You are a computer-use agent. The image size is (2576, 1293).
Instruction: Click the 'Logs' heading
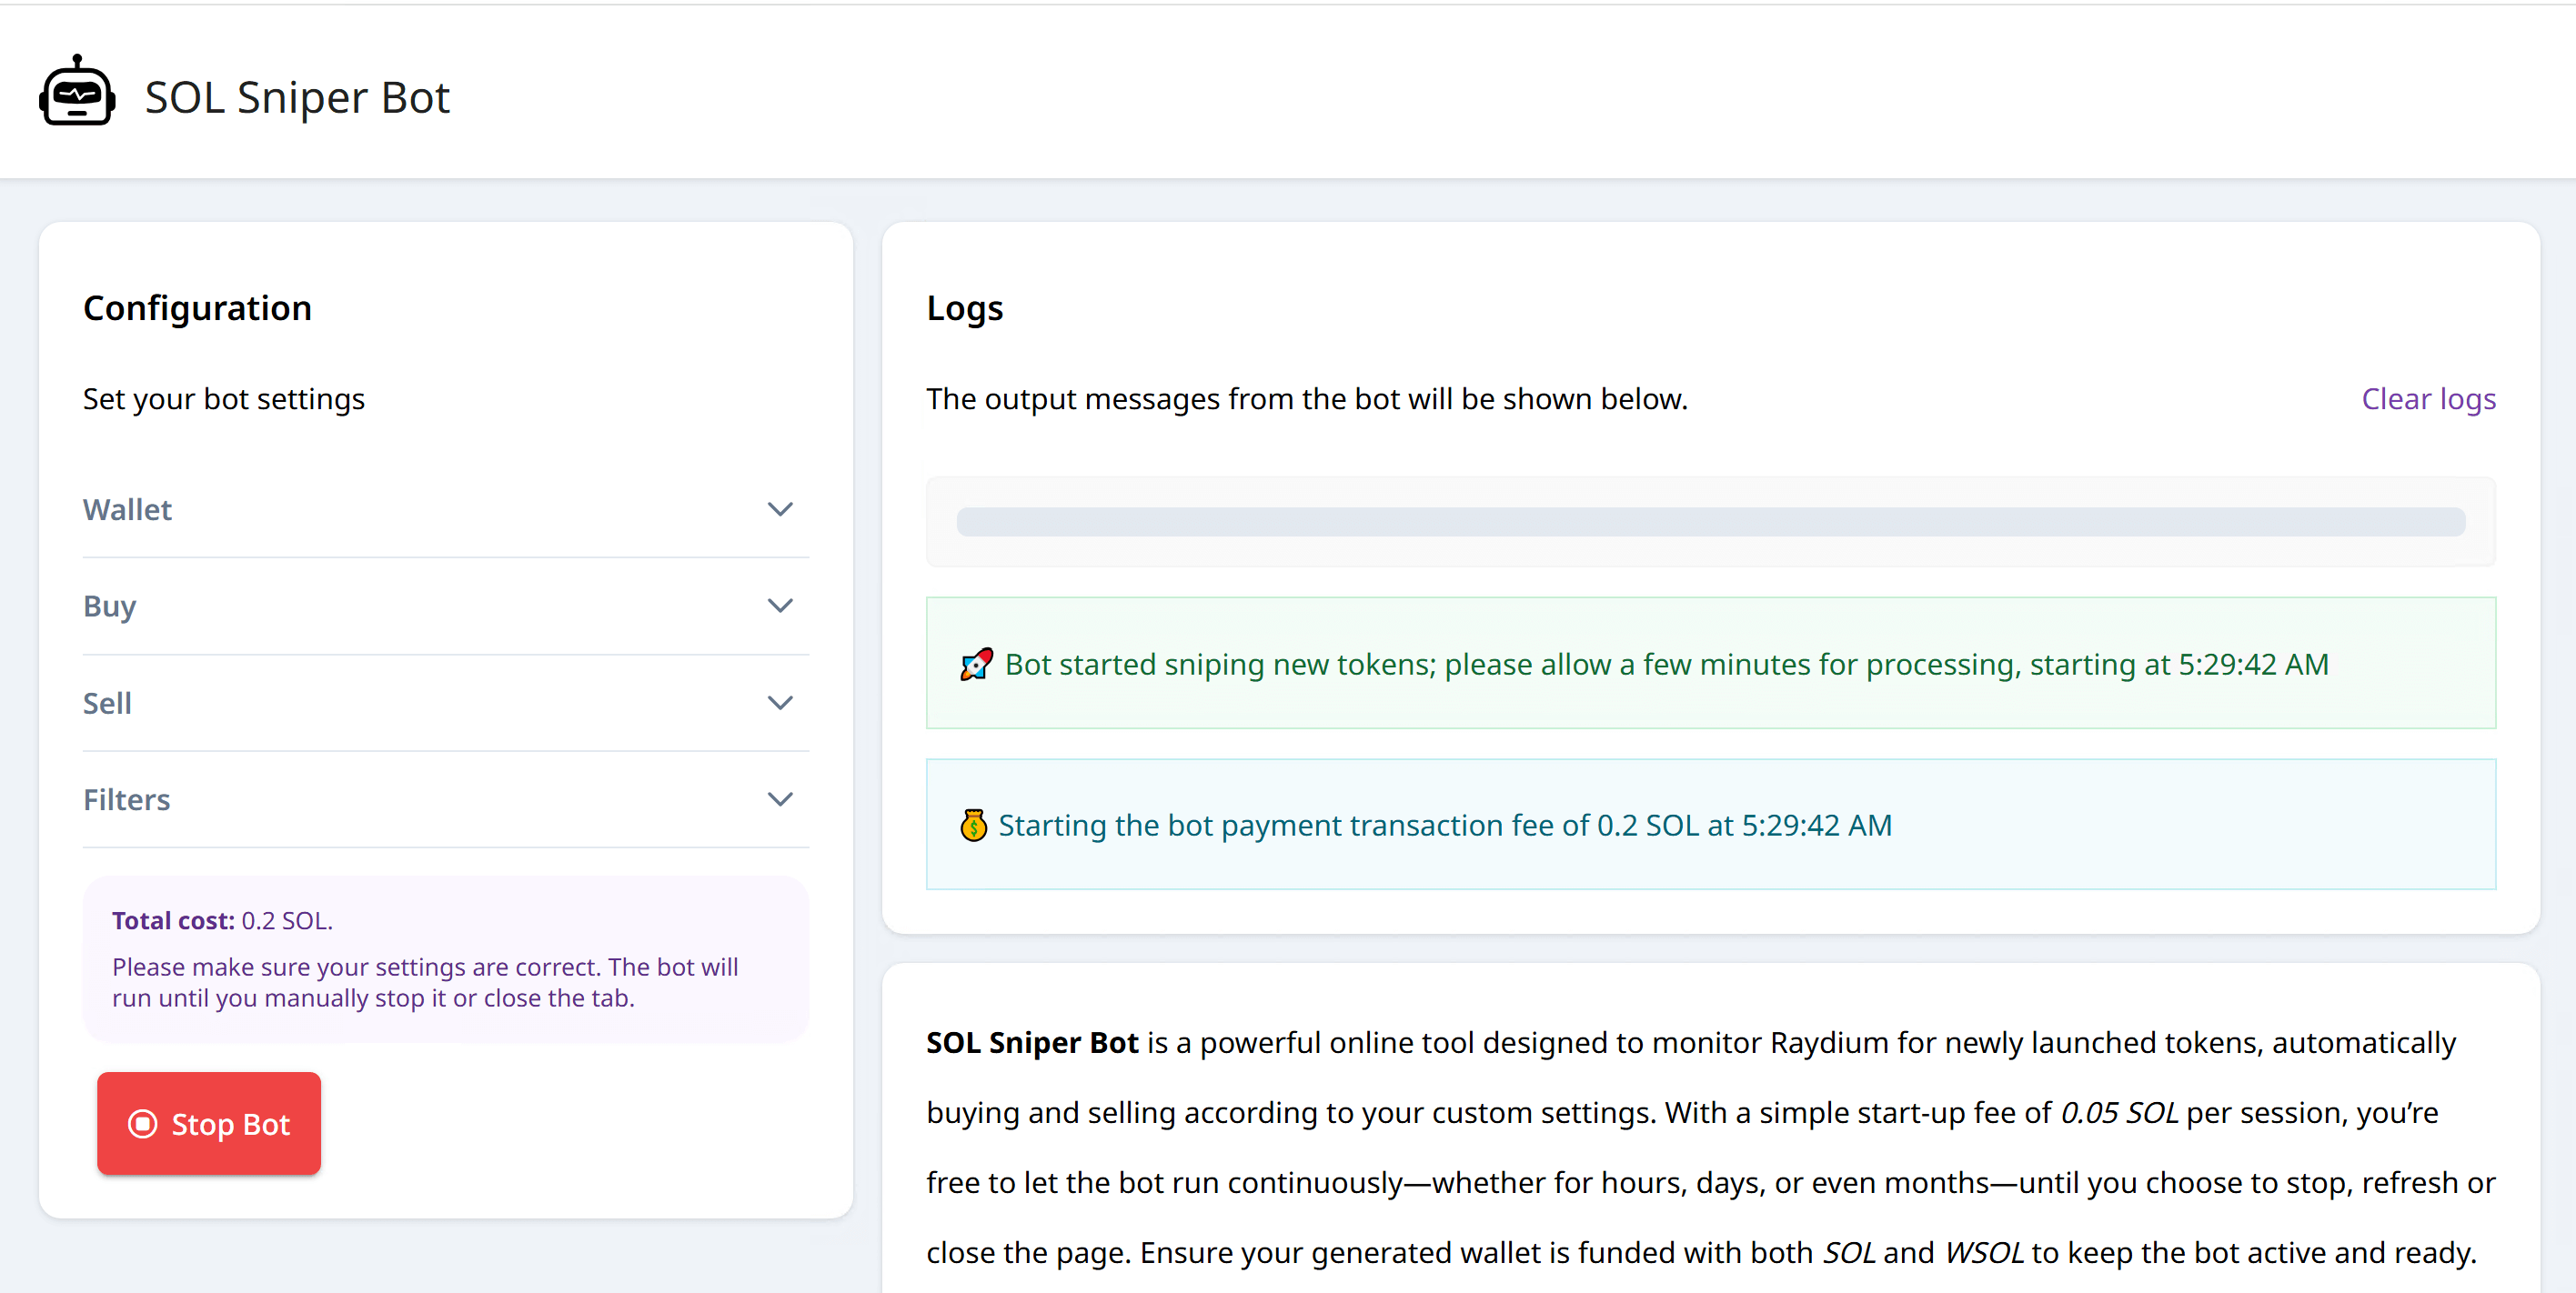tap(964, 308)
